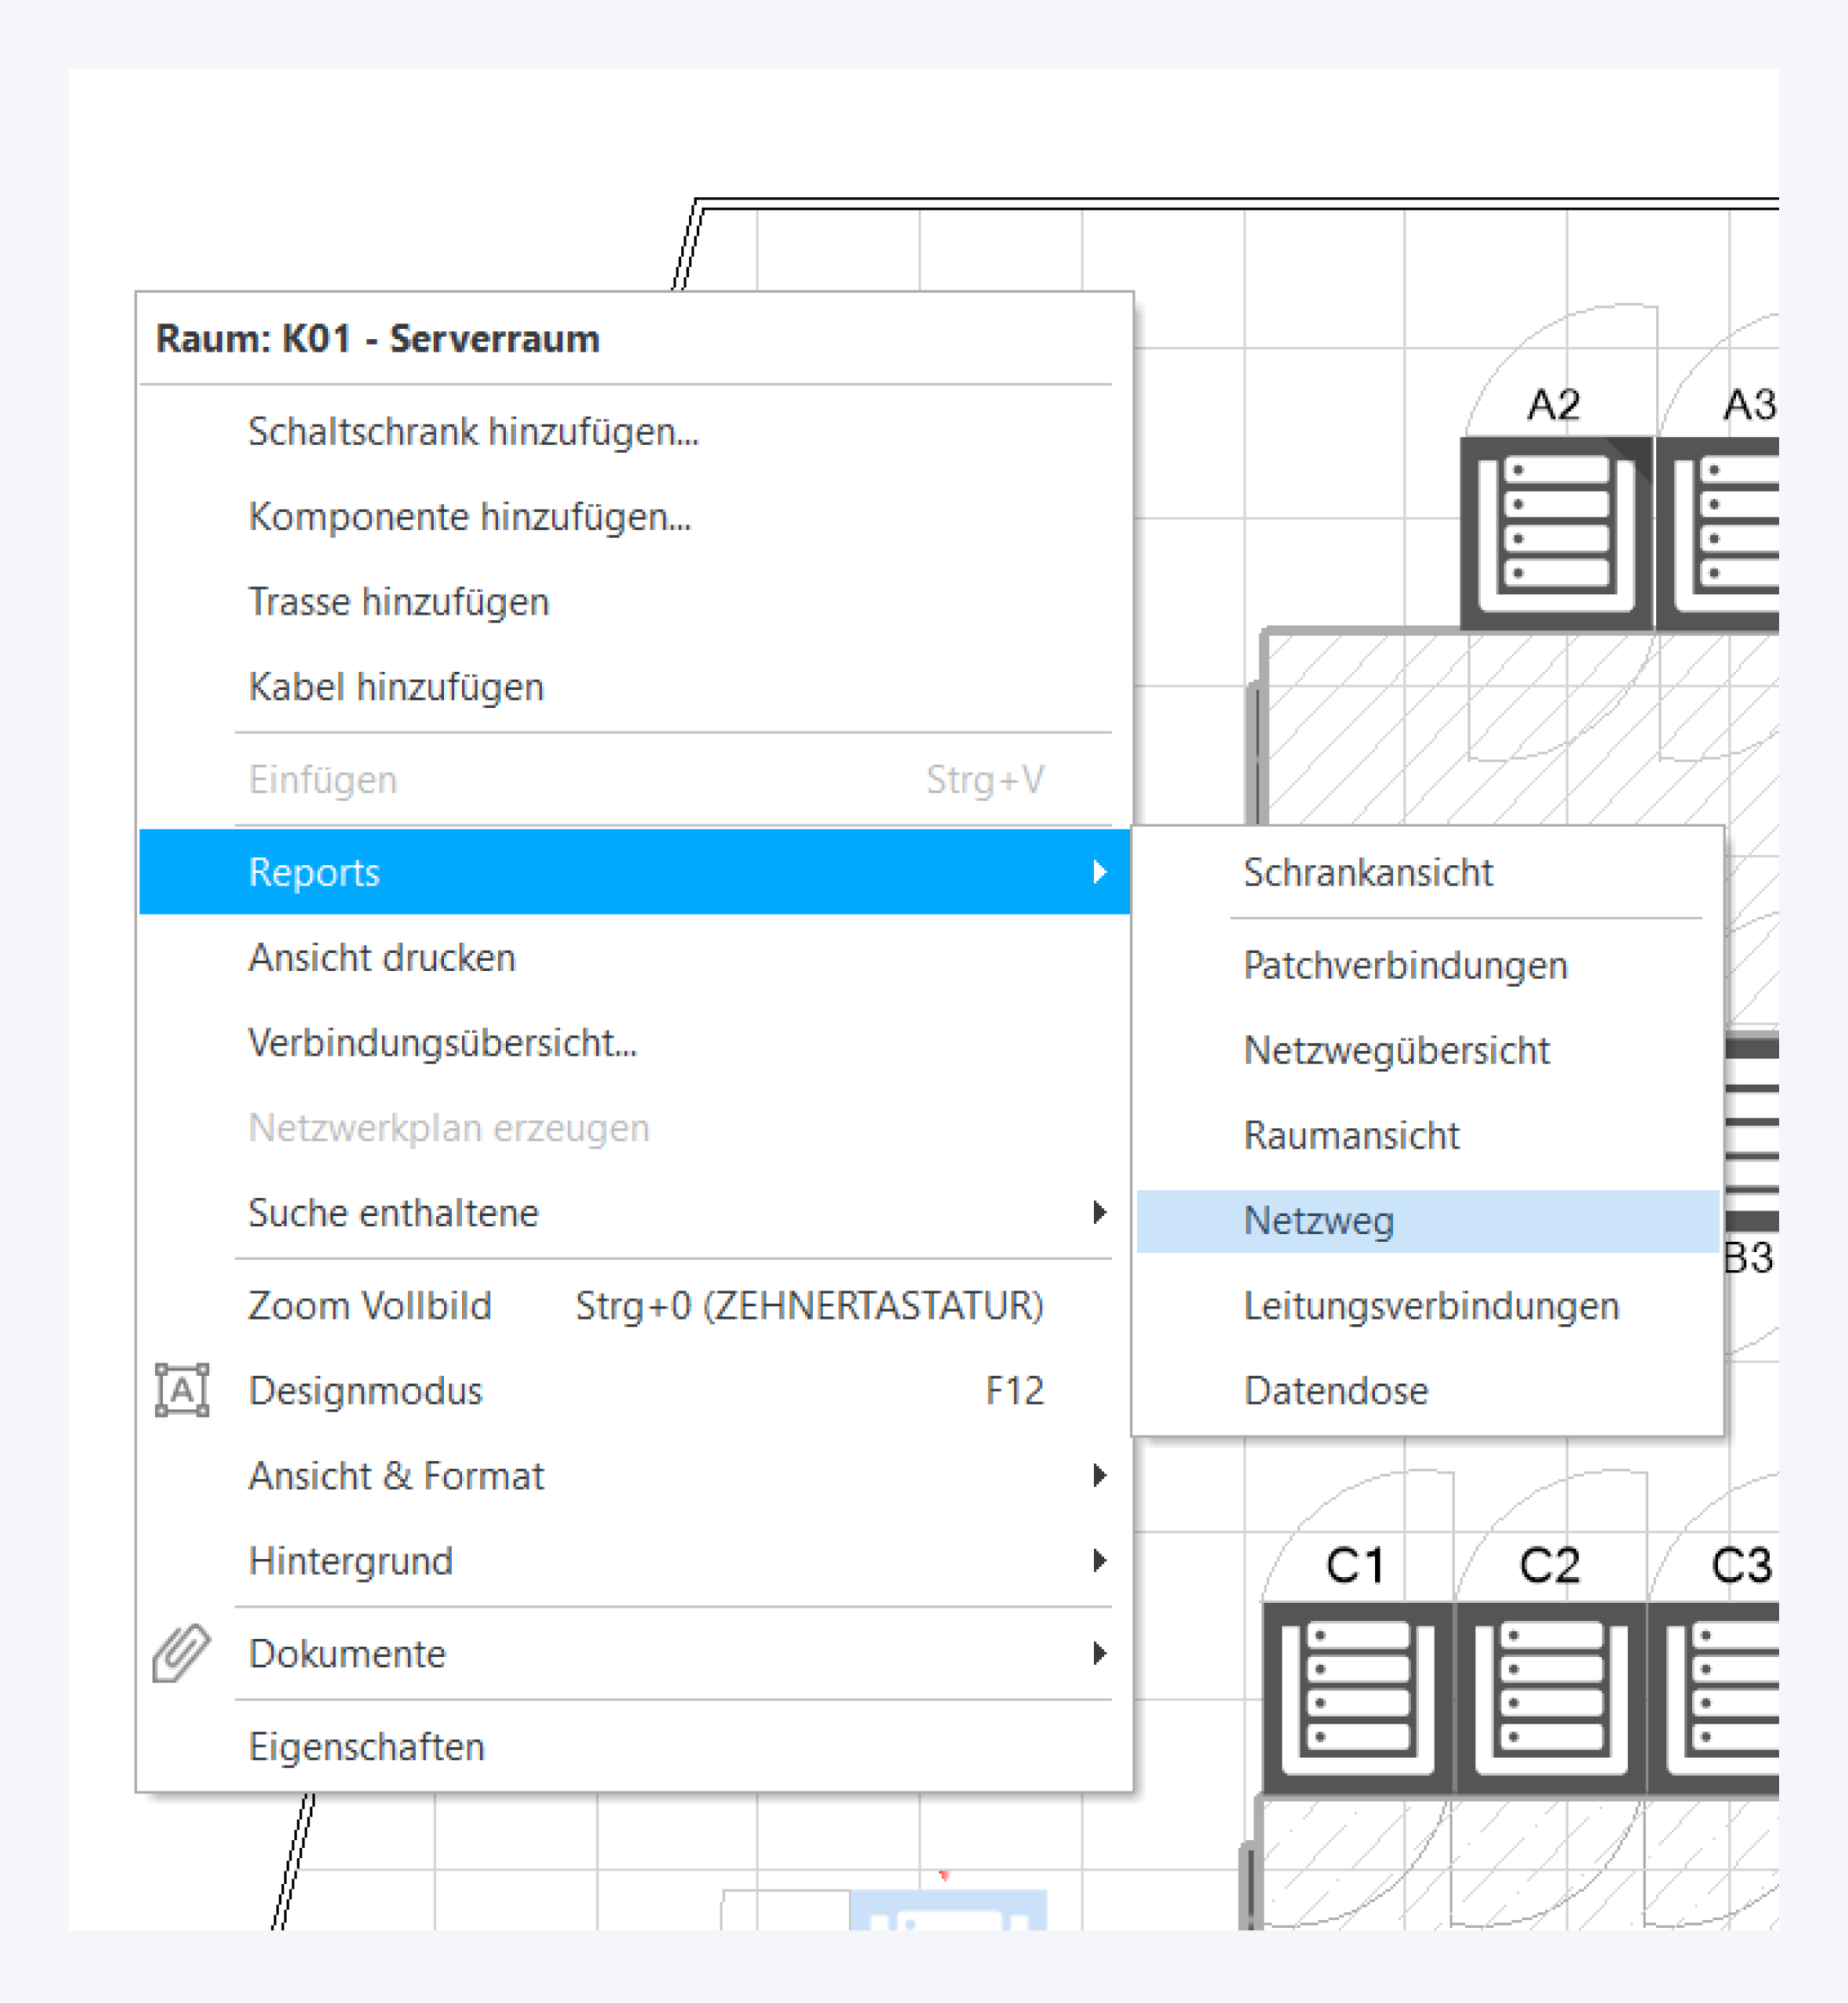Expand the Reports submenu arrow

[1099, 872]
